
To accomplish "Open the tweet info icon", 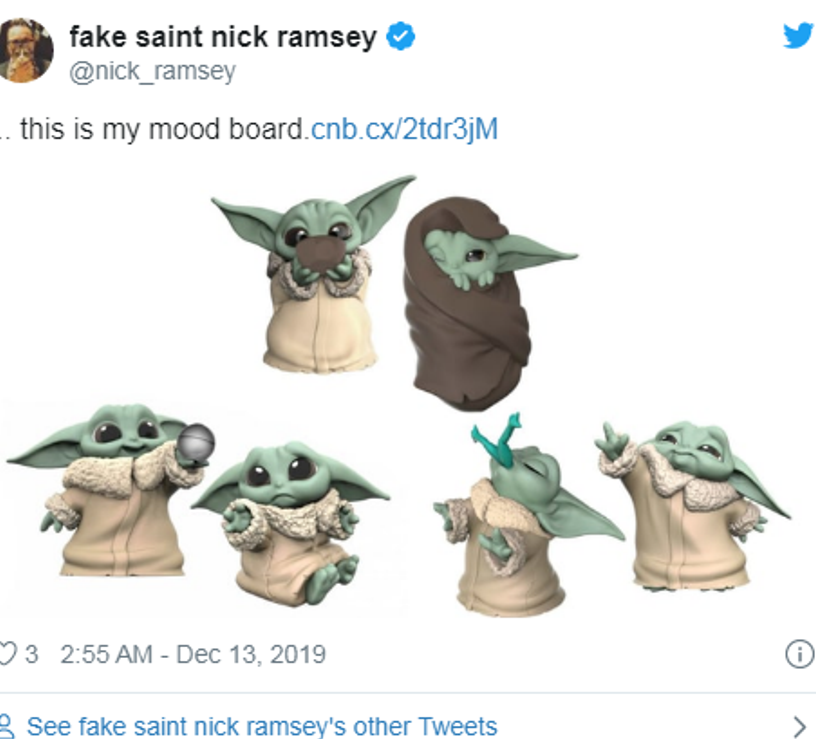I will click(x=798, y=654).
